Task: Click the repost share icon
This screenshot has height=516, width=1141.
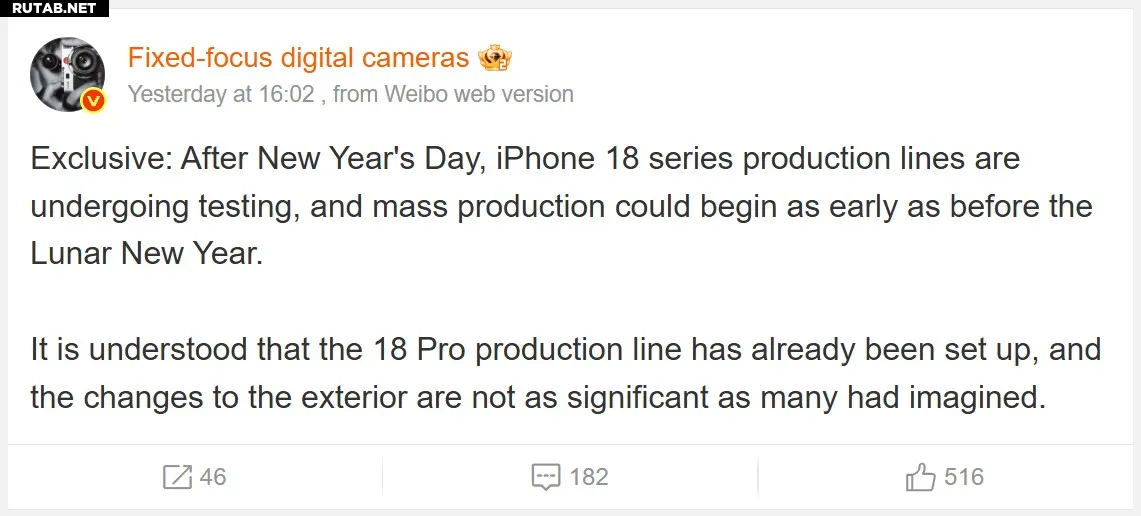Action: [177, 477]
